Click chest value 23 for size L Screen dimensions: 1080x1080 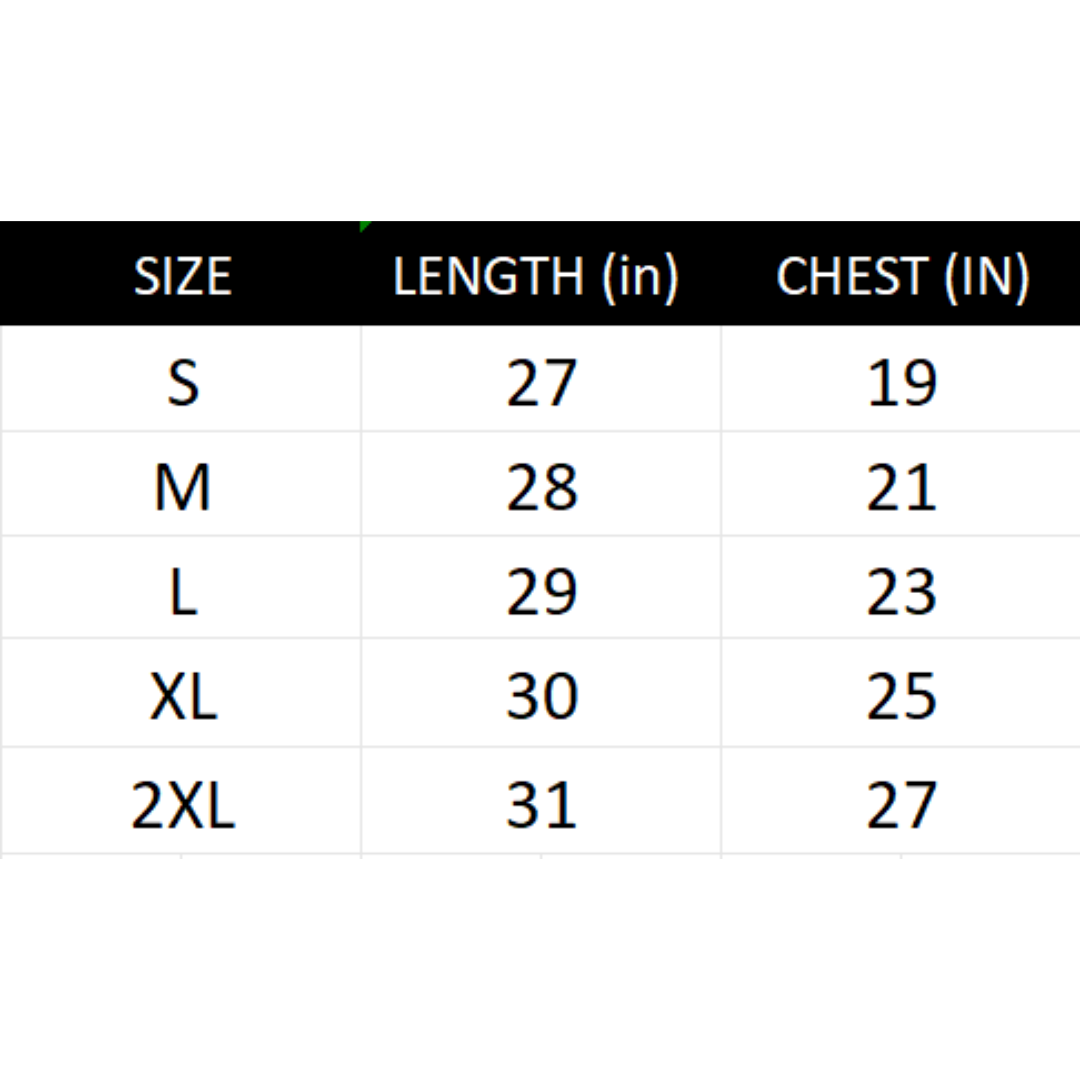click(x=901, y=591)
